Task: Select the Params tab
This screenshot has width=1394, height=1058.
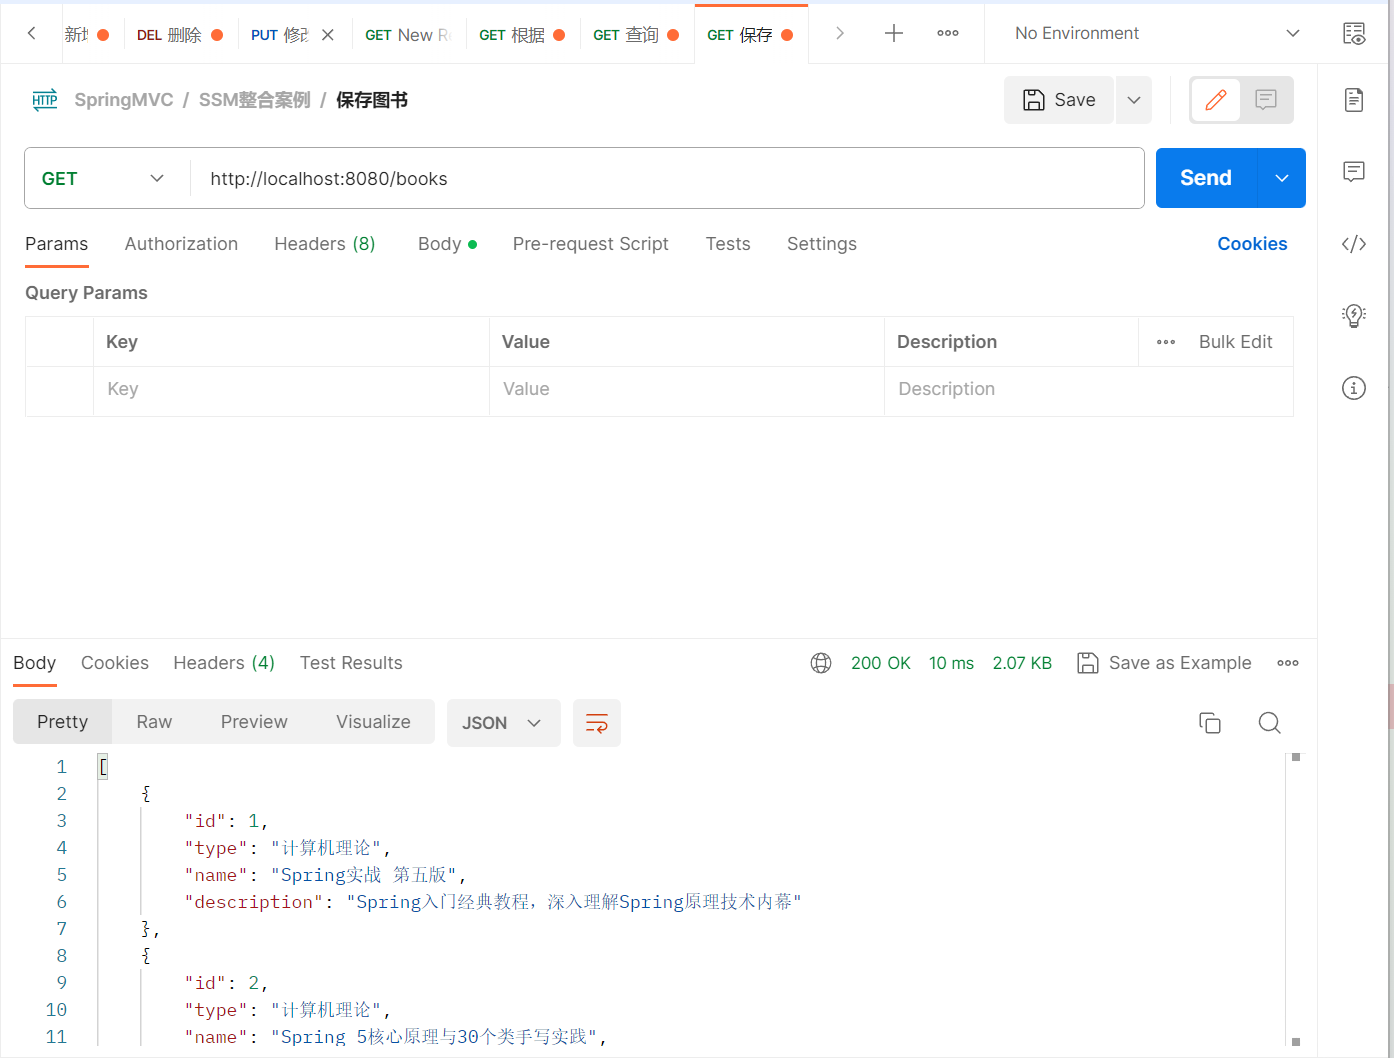Action: click(x=57, y=244)
